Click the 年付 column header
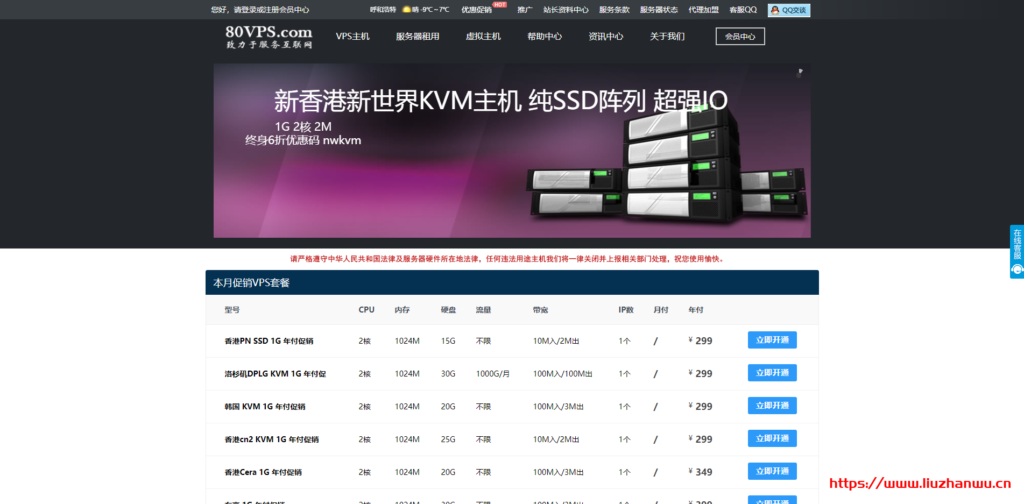This screenshot has height=504, width=1024. pos(696,309)
